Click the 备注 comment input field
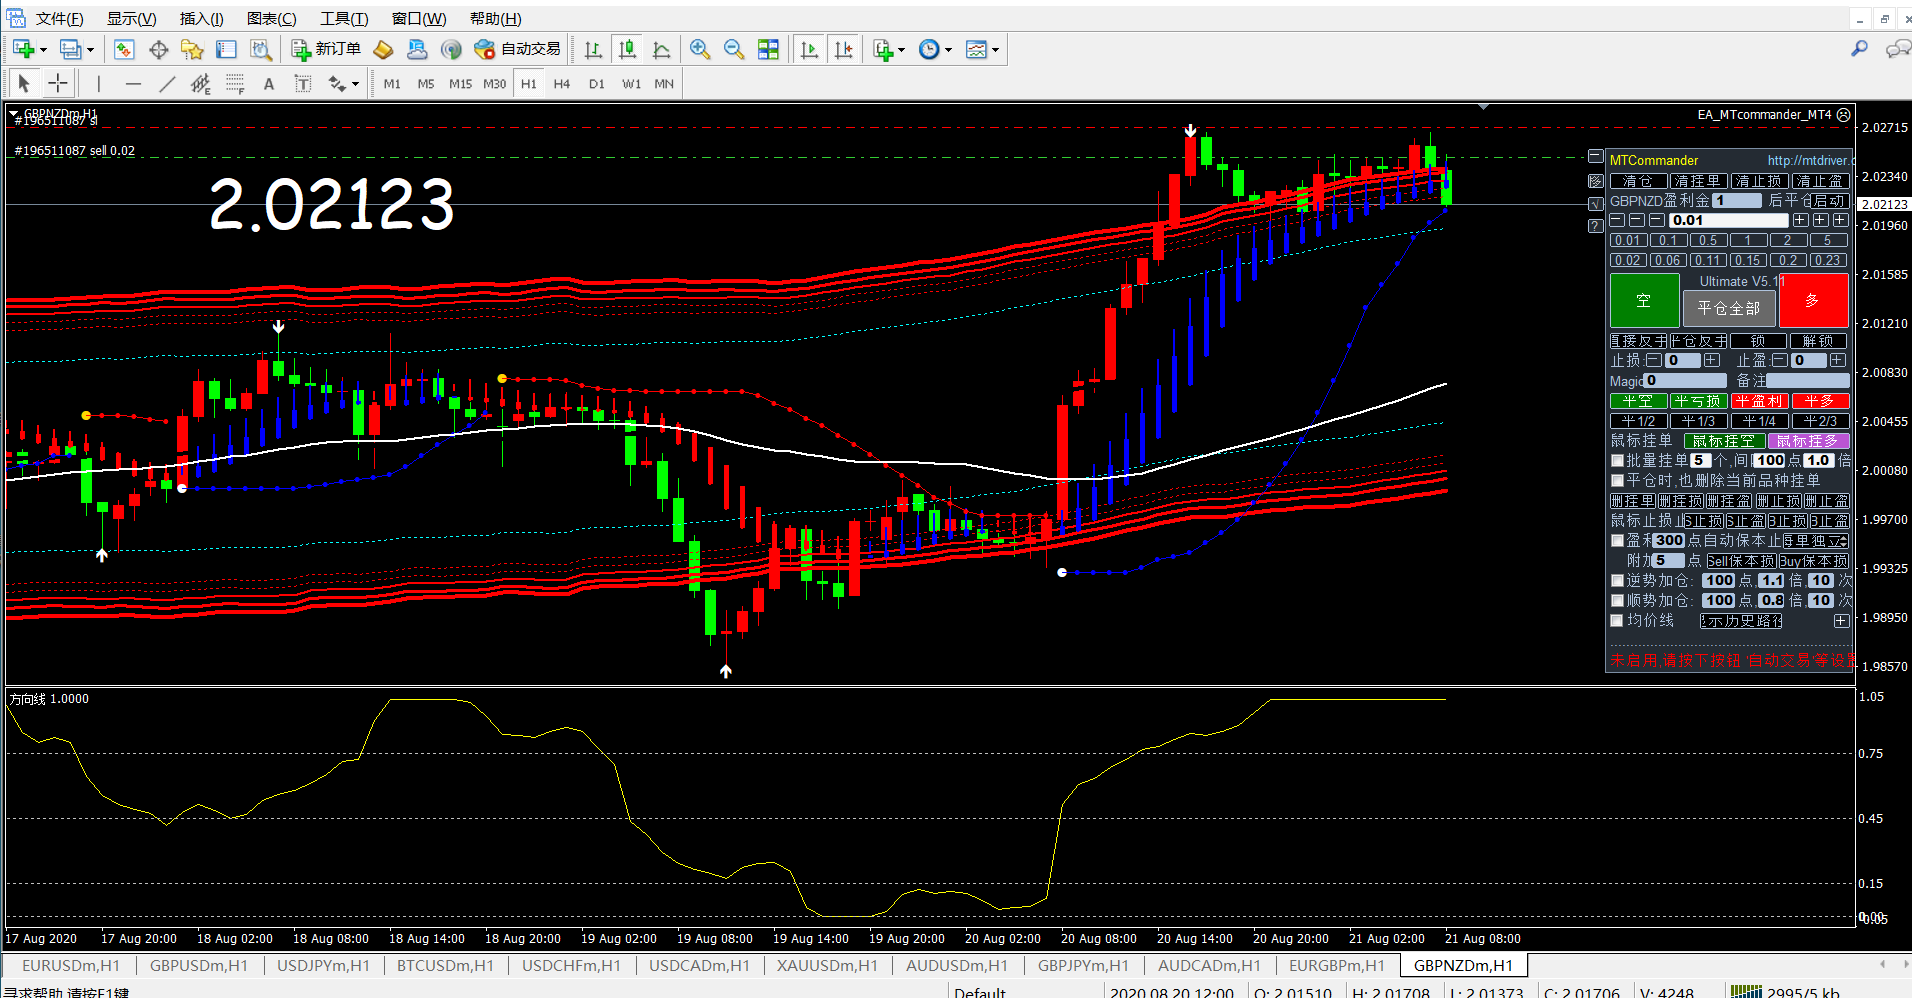The image size is (1912, 998). [x=1808, y=380]
